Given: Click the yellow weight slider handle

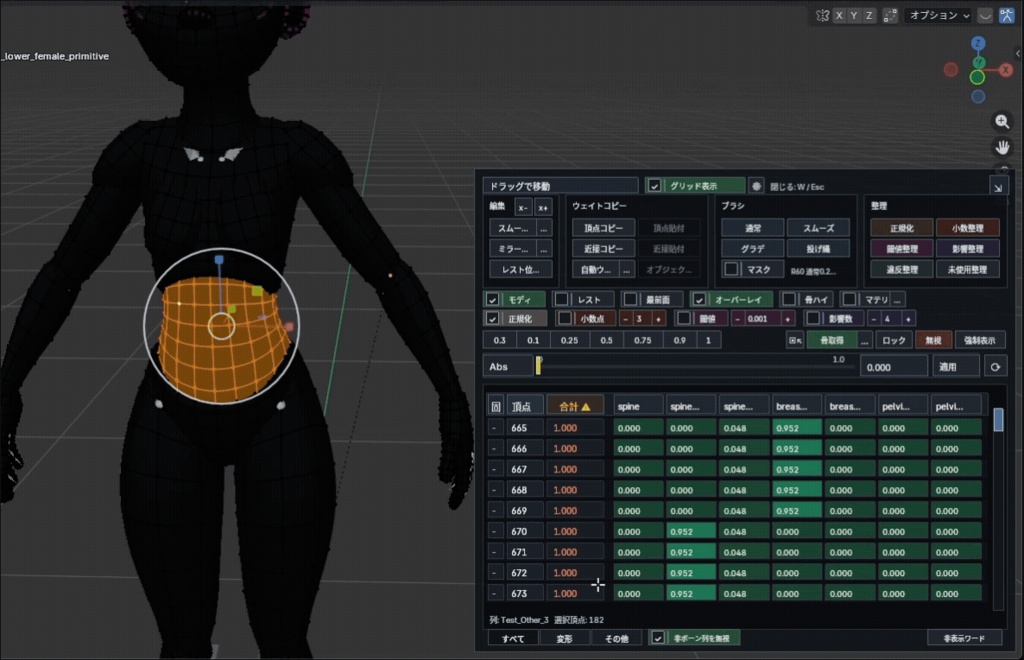Looking at the screenshot, I should [x=538, y=366].
